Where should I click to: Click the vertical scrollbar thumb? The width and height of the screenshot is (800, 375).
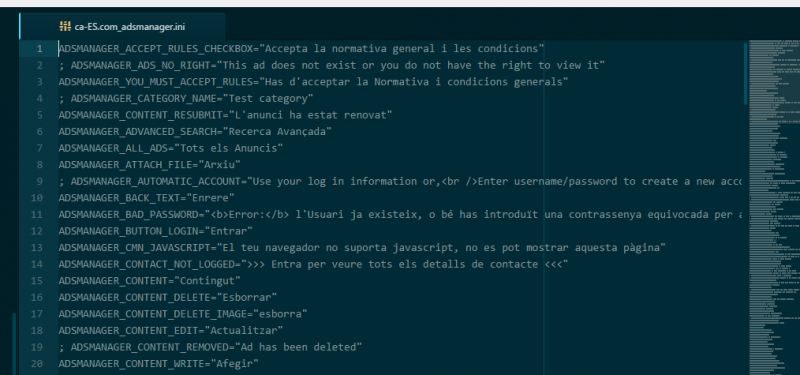(x=745, y=73)
